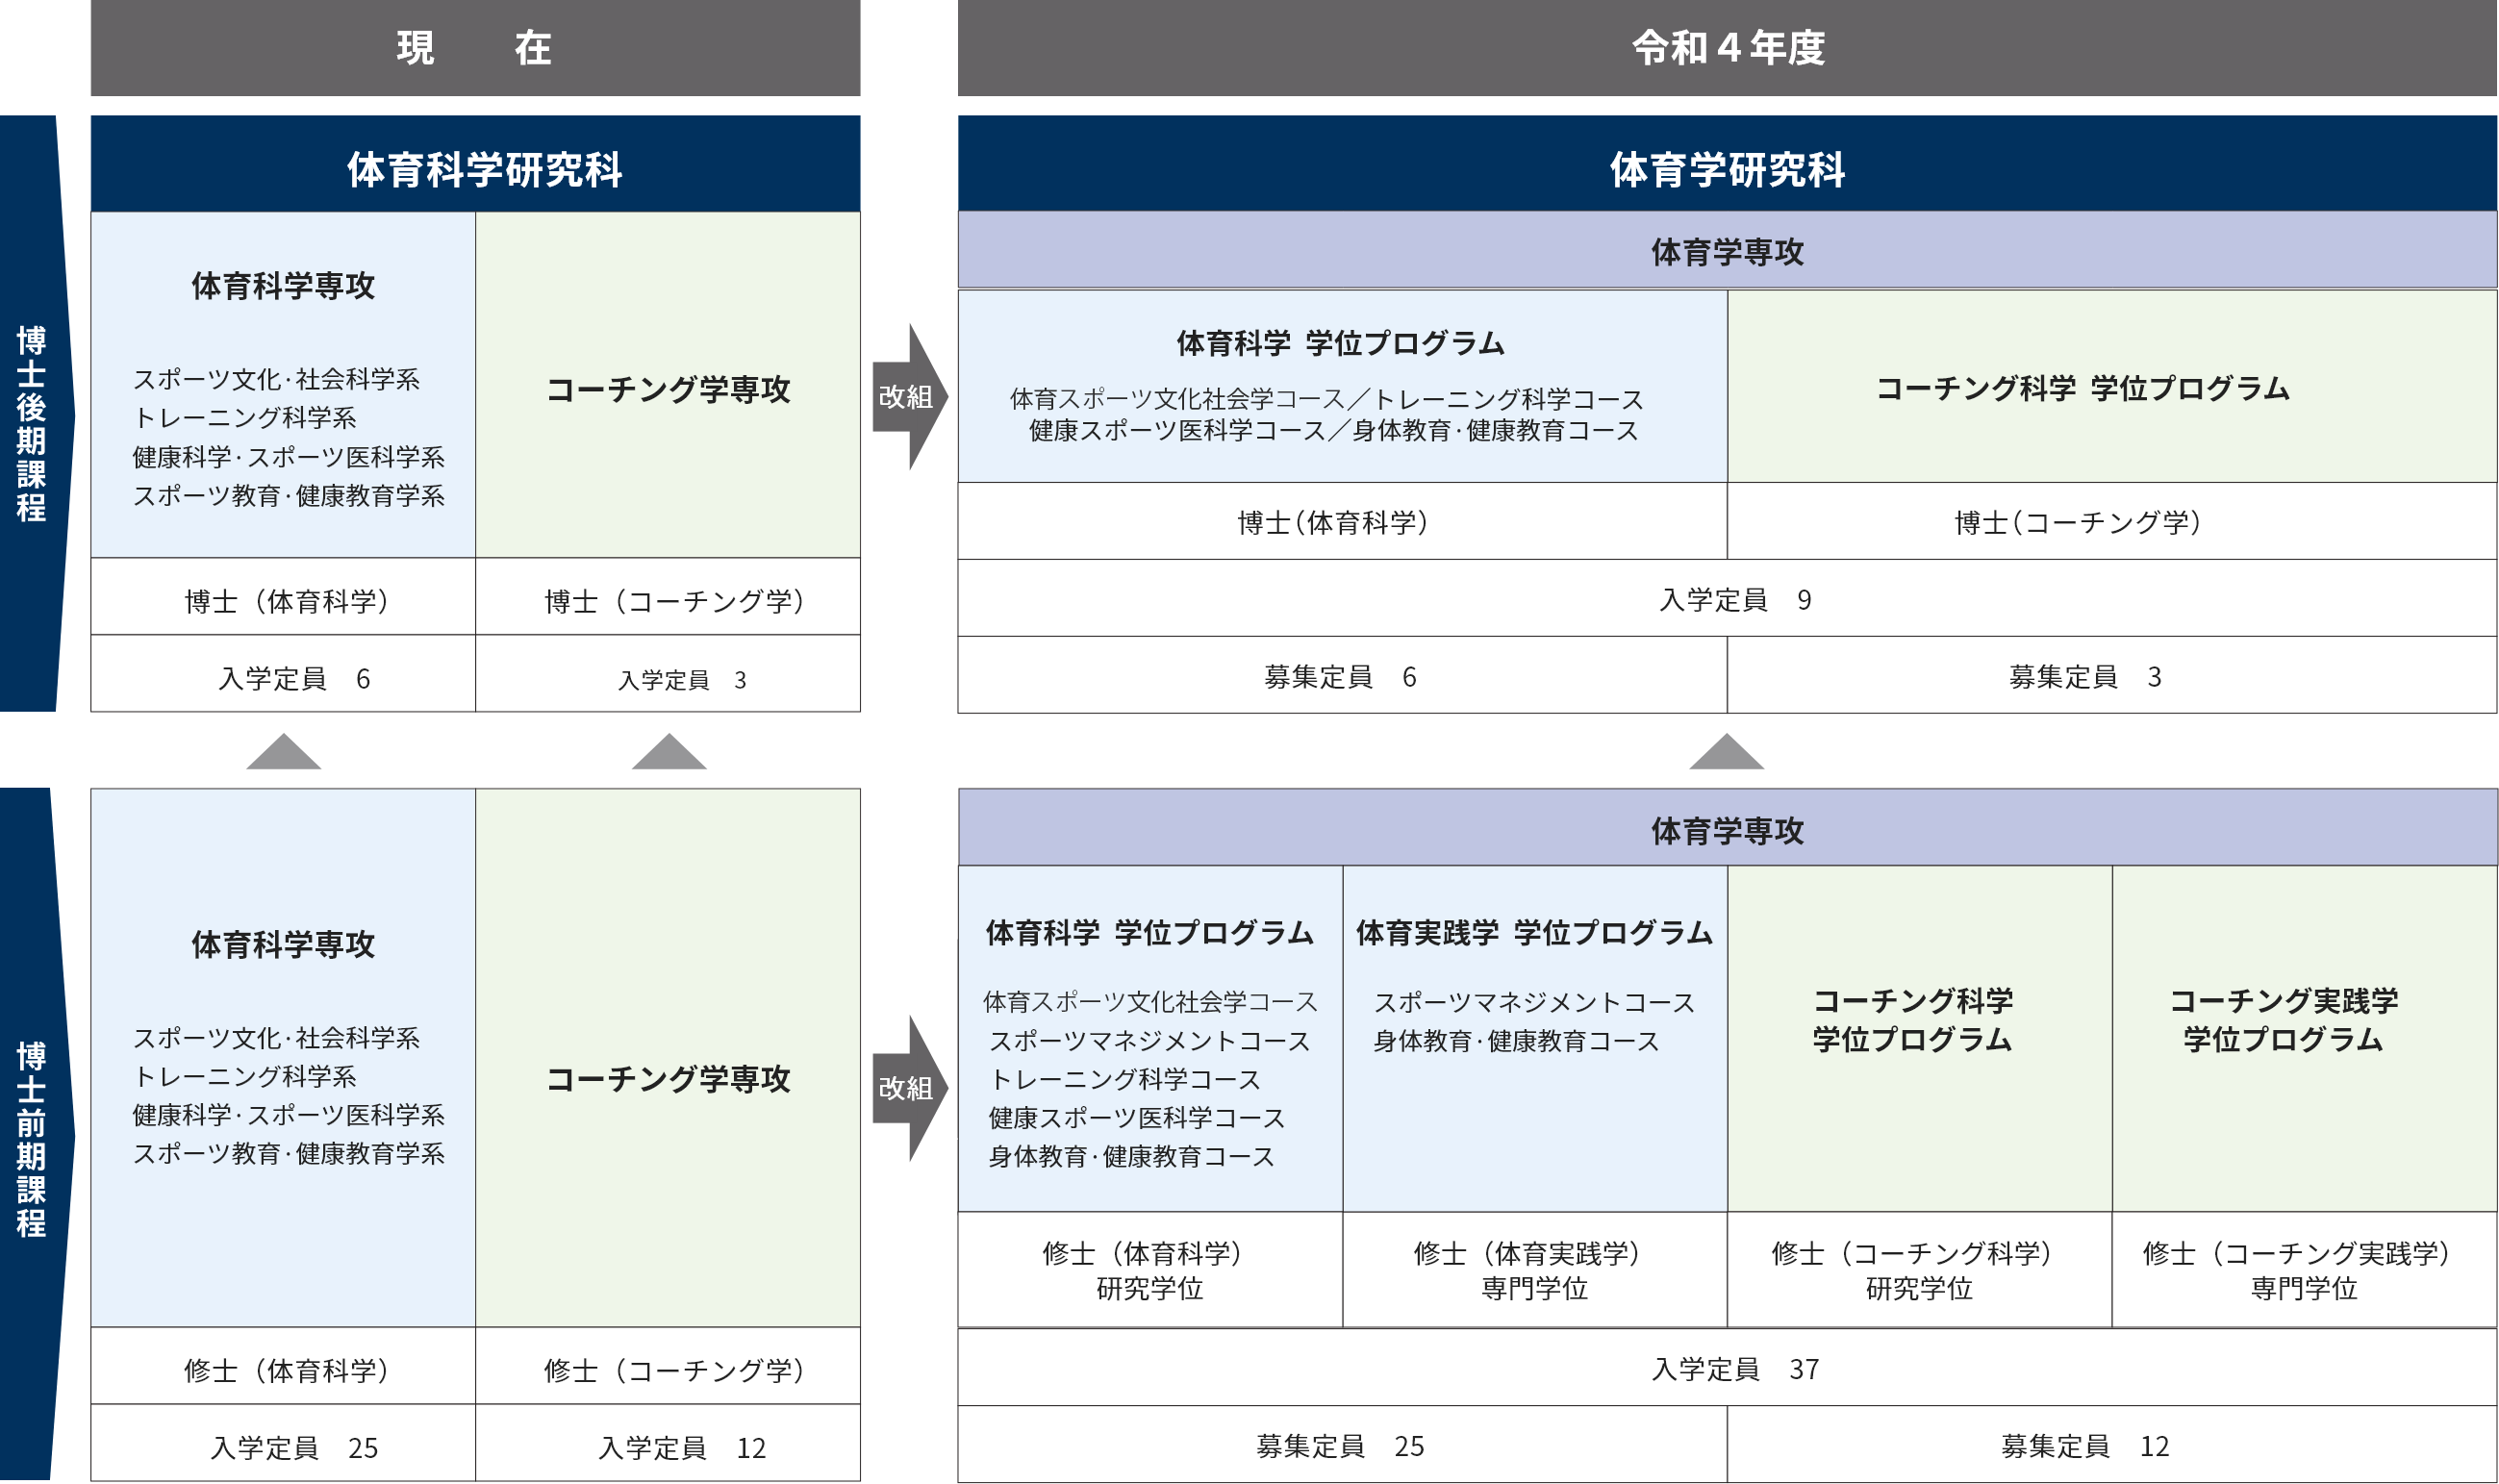Select the 入学定員 25 cell
This screenshot has width=2499, height=1484.
pyautogui.click(x=283, y=1443)
